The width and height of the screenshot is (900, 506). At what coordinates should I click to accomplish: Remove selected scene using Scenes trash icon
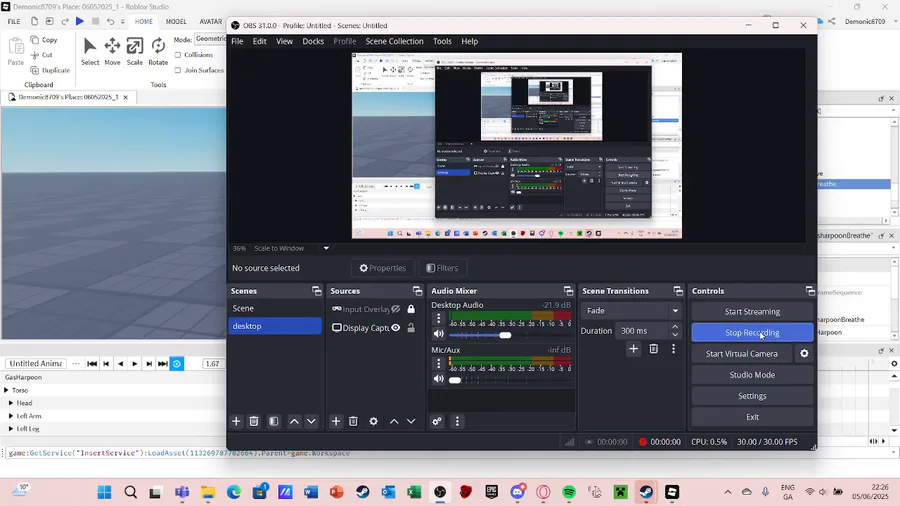(254, 421)
